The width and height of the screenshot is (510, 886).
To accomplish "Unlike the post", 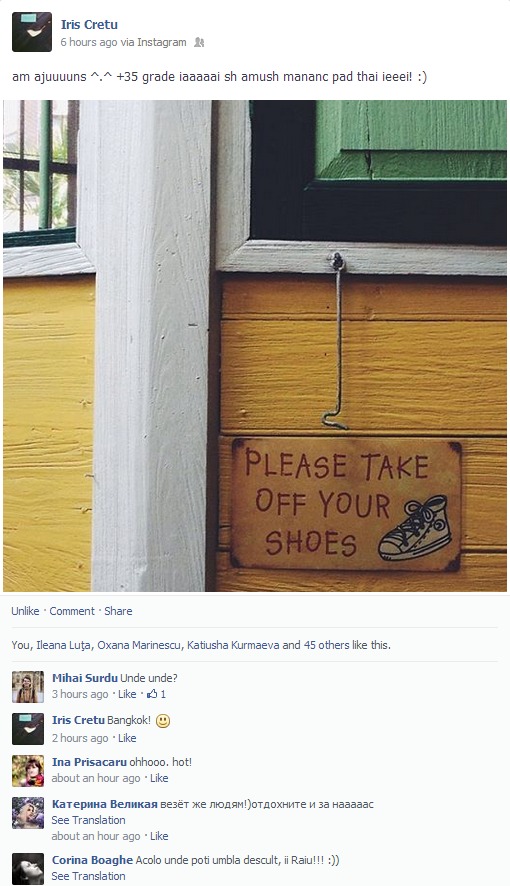I will coord(25,611).
